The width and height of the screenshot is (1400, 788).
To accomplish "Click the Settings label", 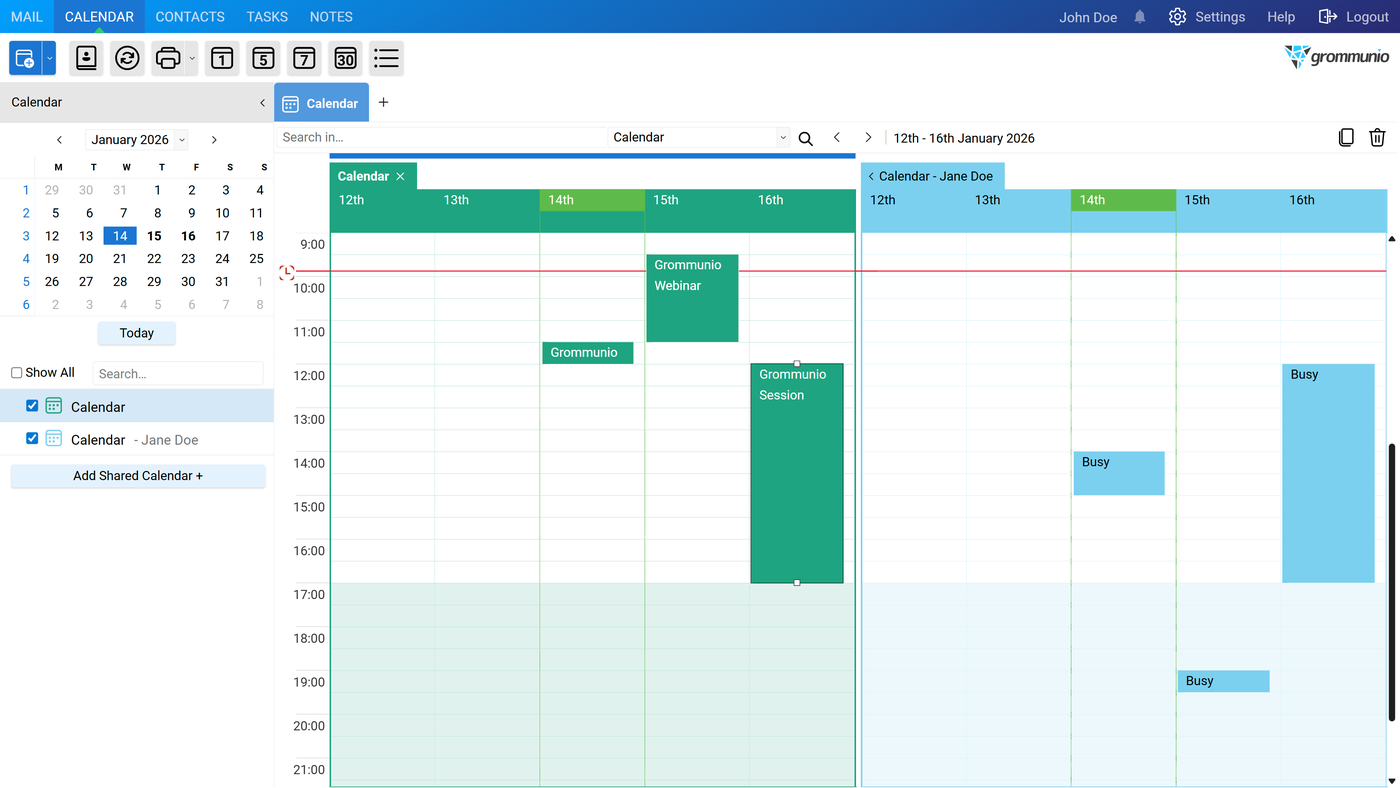I will click(1220, 17).
